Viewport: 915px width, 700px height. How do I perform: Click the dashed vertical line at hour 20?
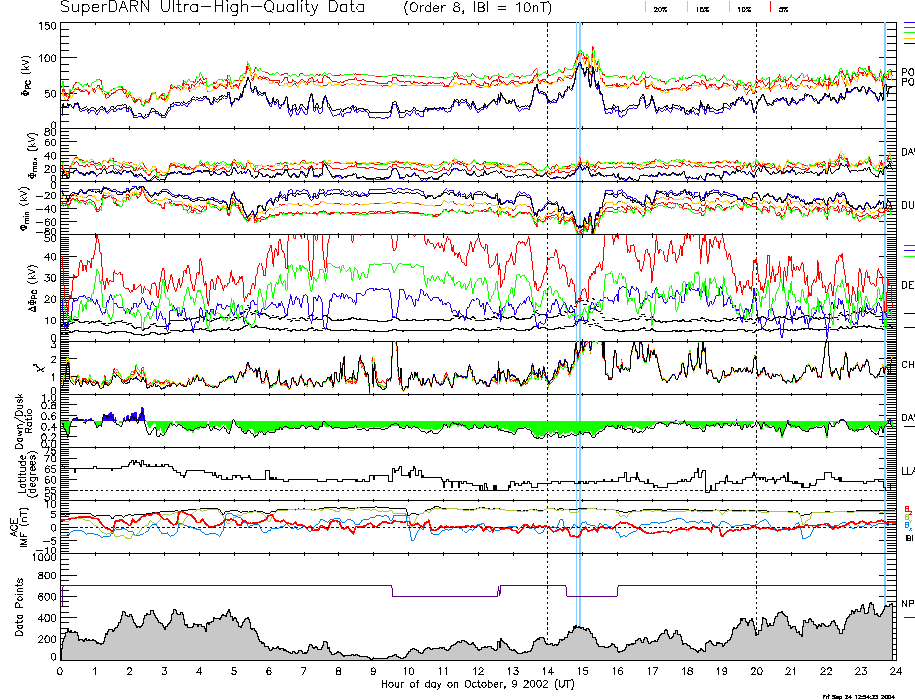pyautogui.click(x=756, y=300)
